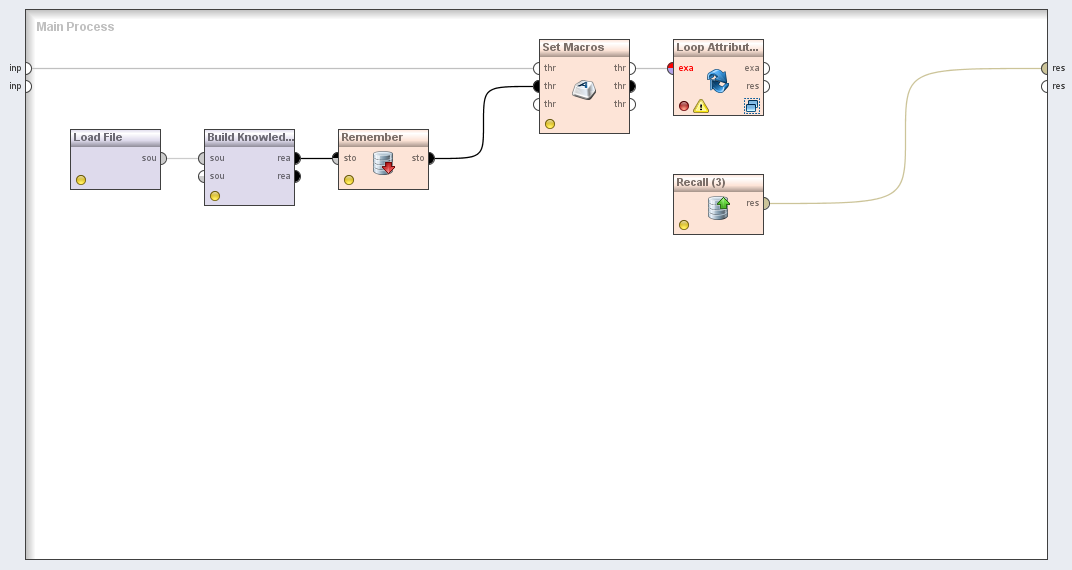Click the warning triangle on Loop Attributes
The image size is (1072, 570).
coord(701,106)
